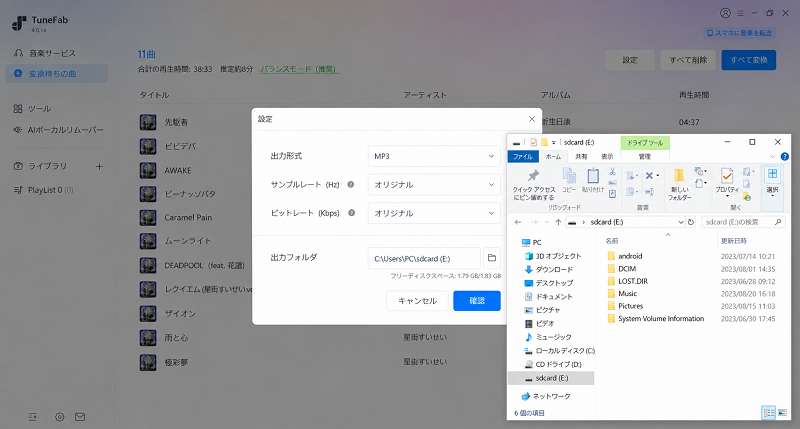Click the すべて変換 button

(x=748, y=60)
